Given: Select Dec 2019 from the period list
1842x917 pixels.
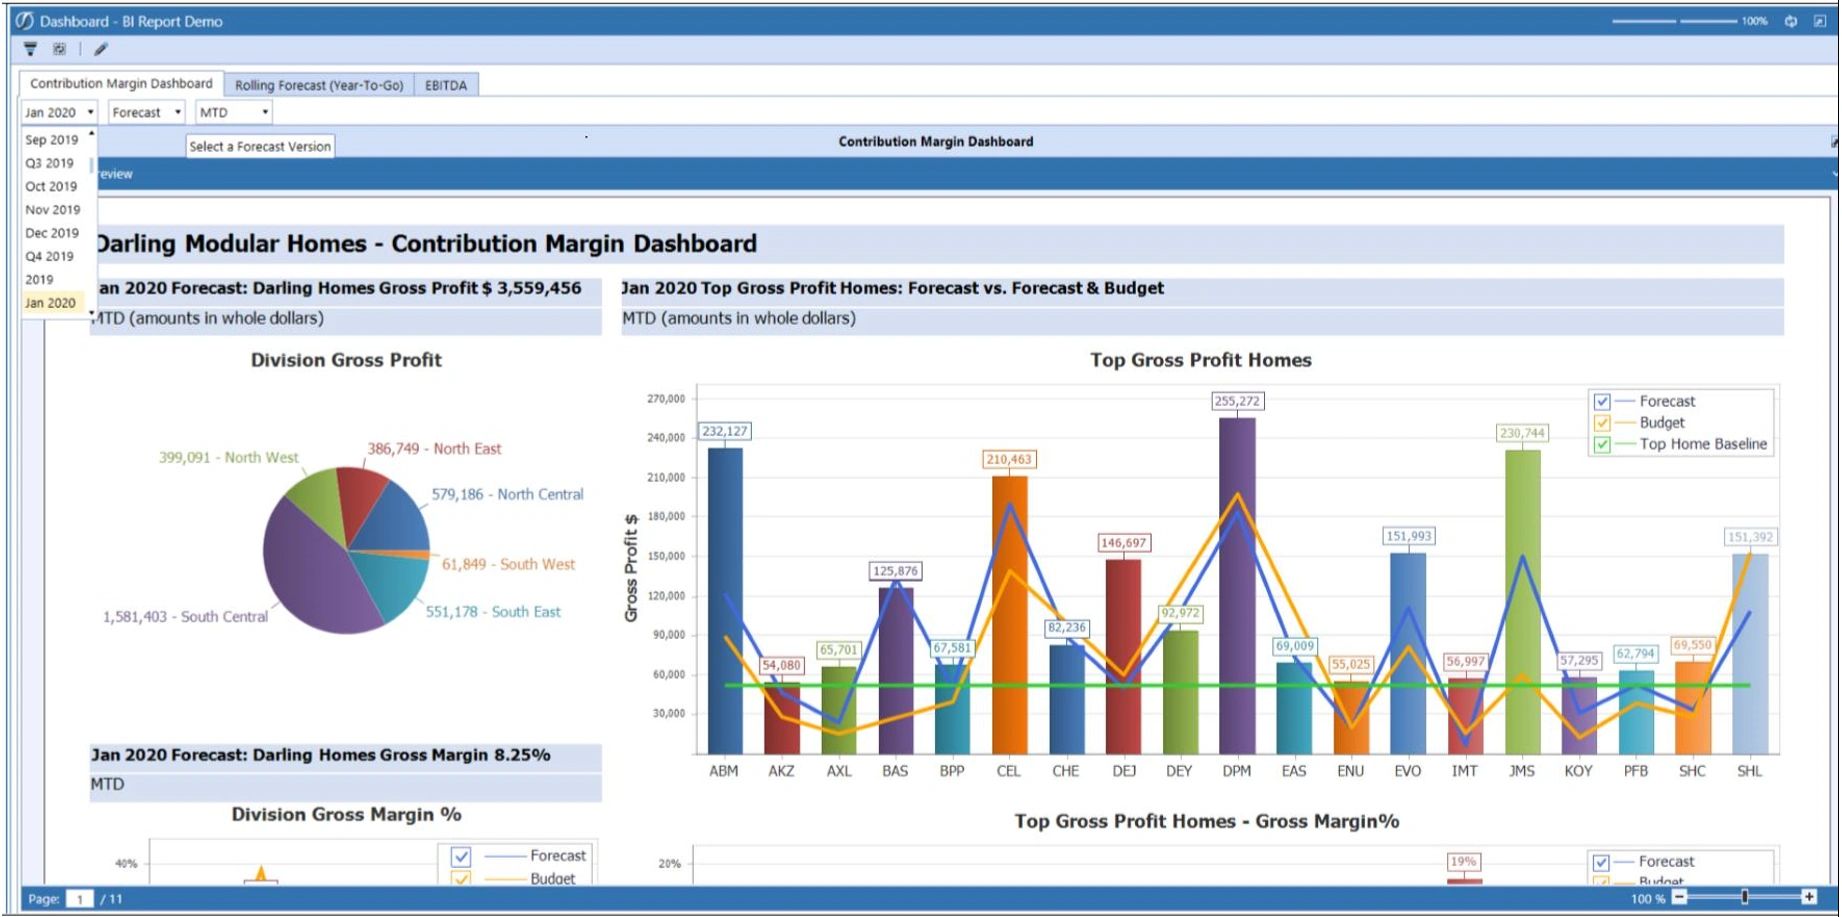Looking at the screenshot, I should 52,233.
